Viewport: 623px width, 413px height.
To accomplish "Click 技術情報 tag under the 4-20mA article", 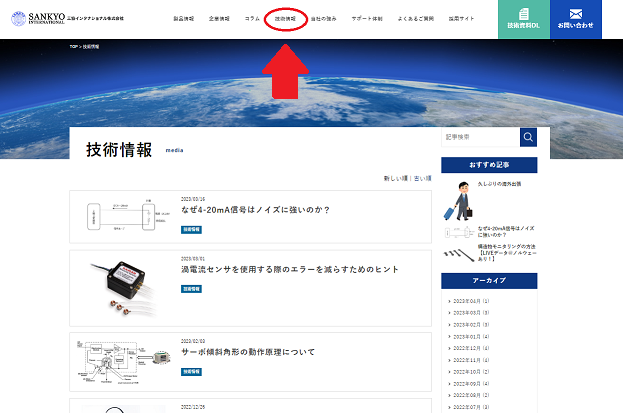I will coord(191,229).
